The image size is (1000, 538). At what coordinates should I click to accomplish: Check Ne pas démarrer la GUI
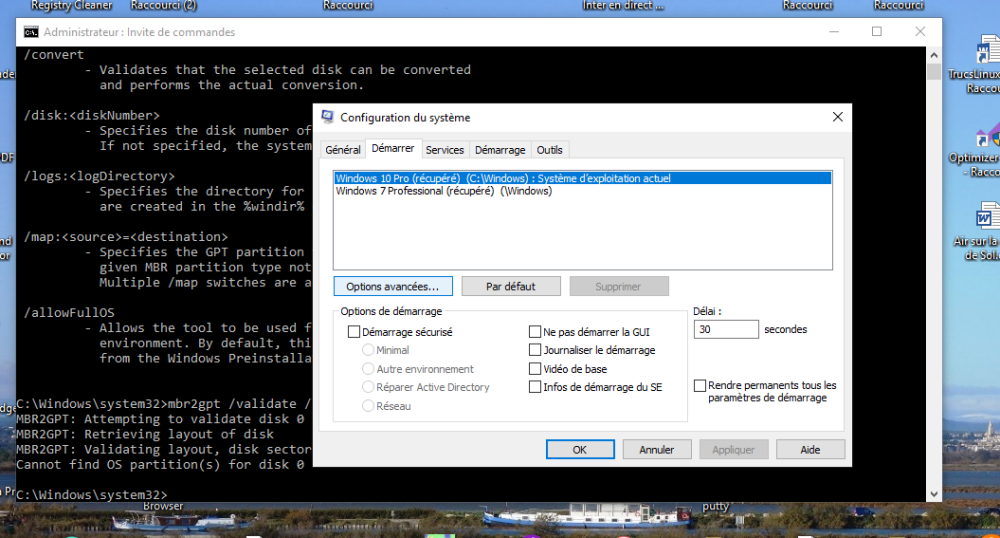pyautogui.click(x=535, y=332)
